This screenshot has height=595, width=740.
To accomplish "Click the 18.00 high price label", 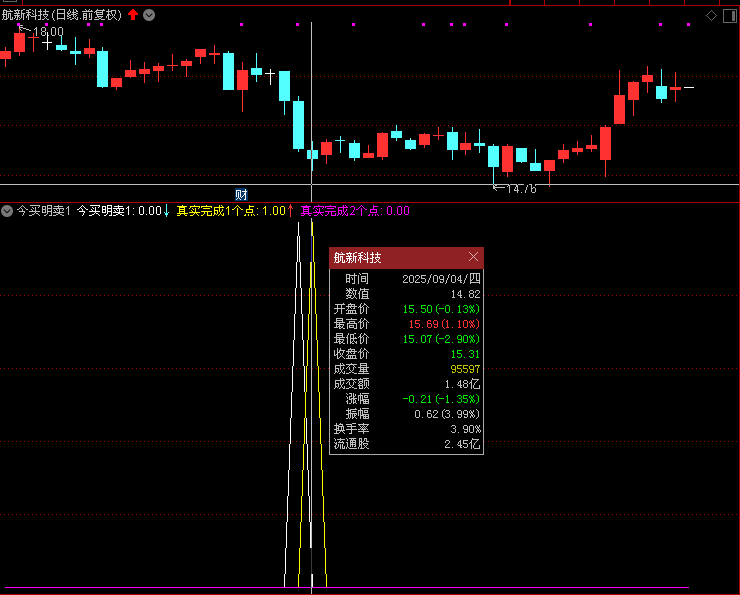I will point(48,32).
